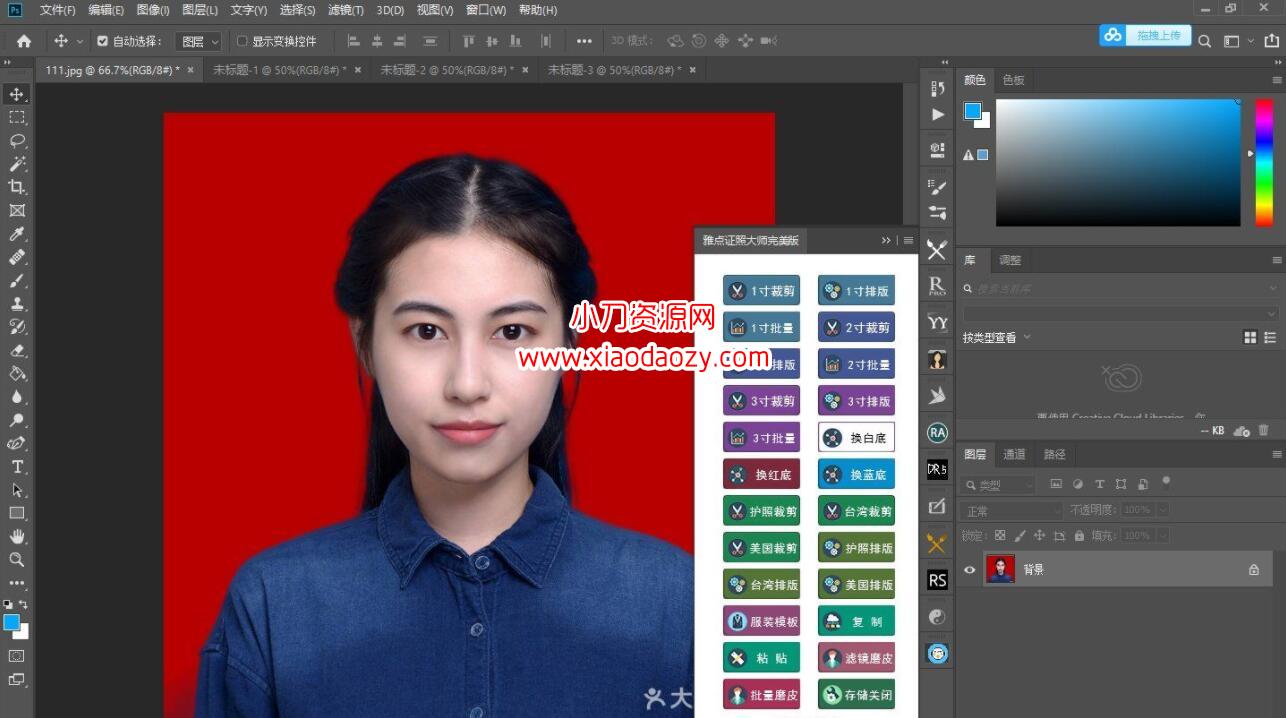Image resolution: width=1286 pixels, height=718 pixels.
Task: Open the 滤镜(T) menu
Action: 346,10
